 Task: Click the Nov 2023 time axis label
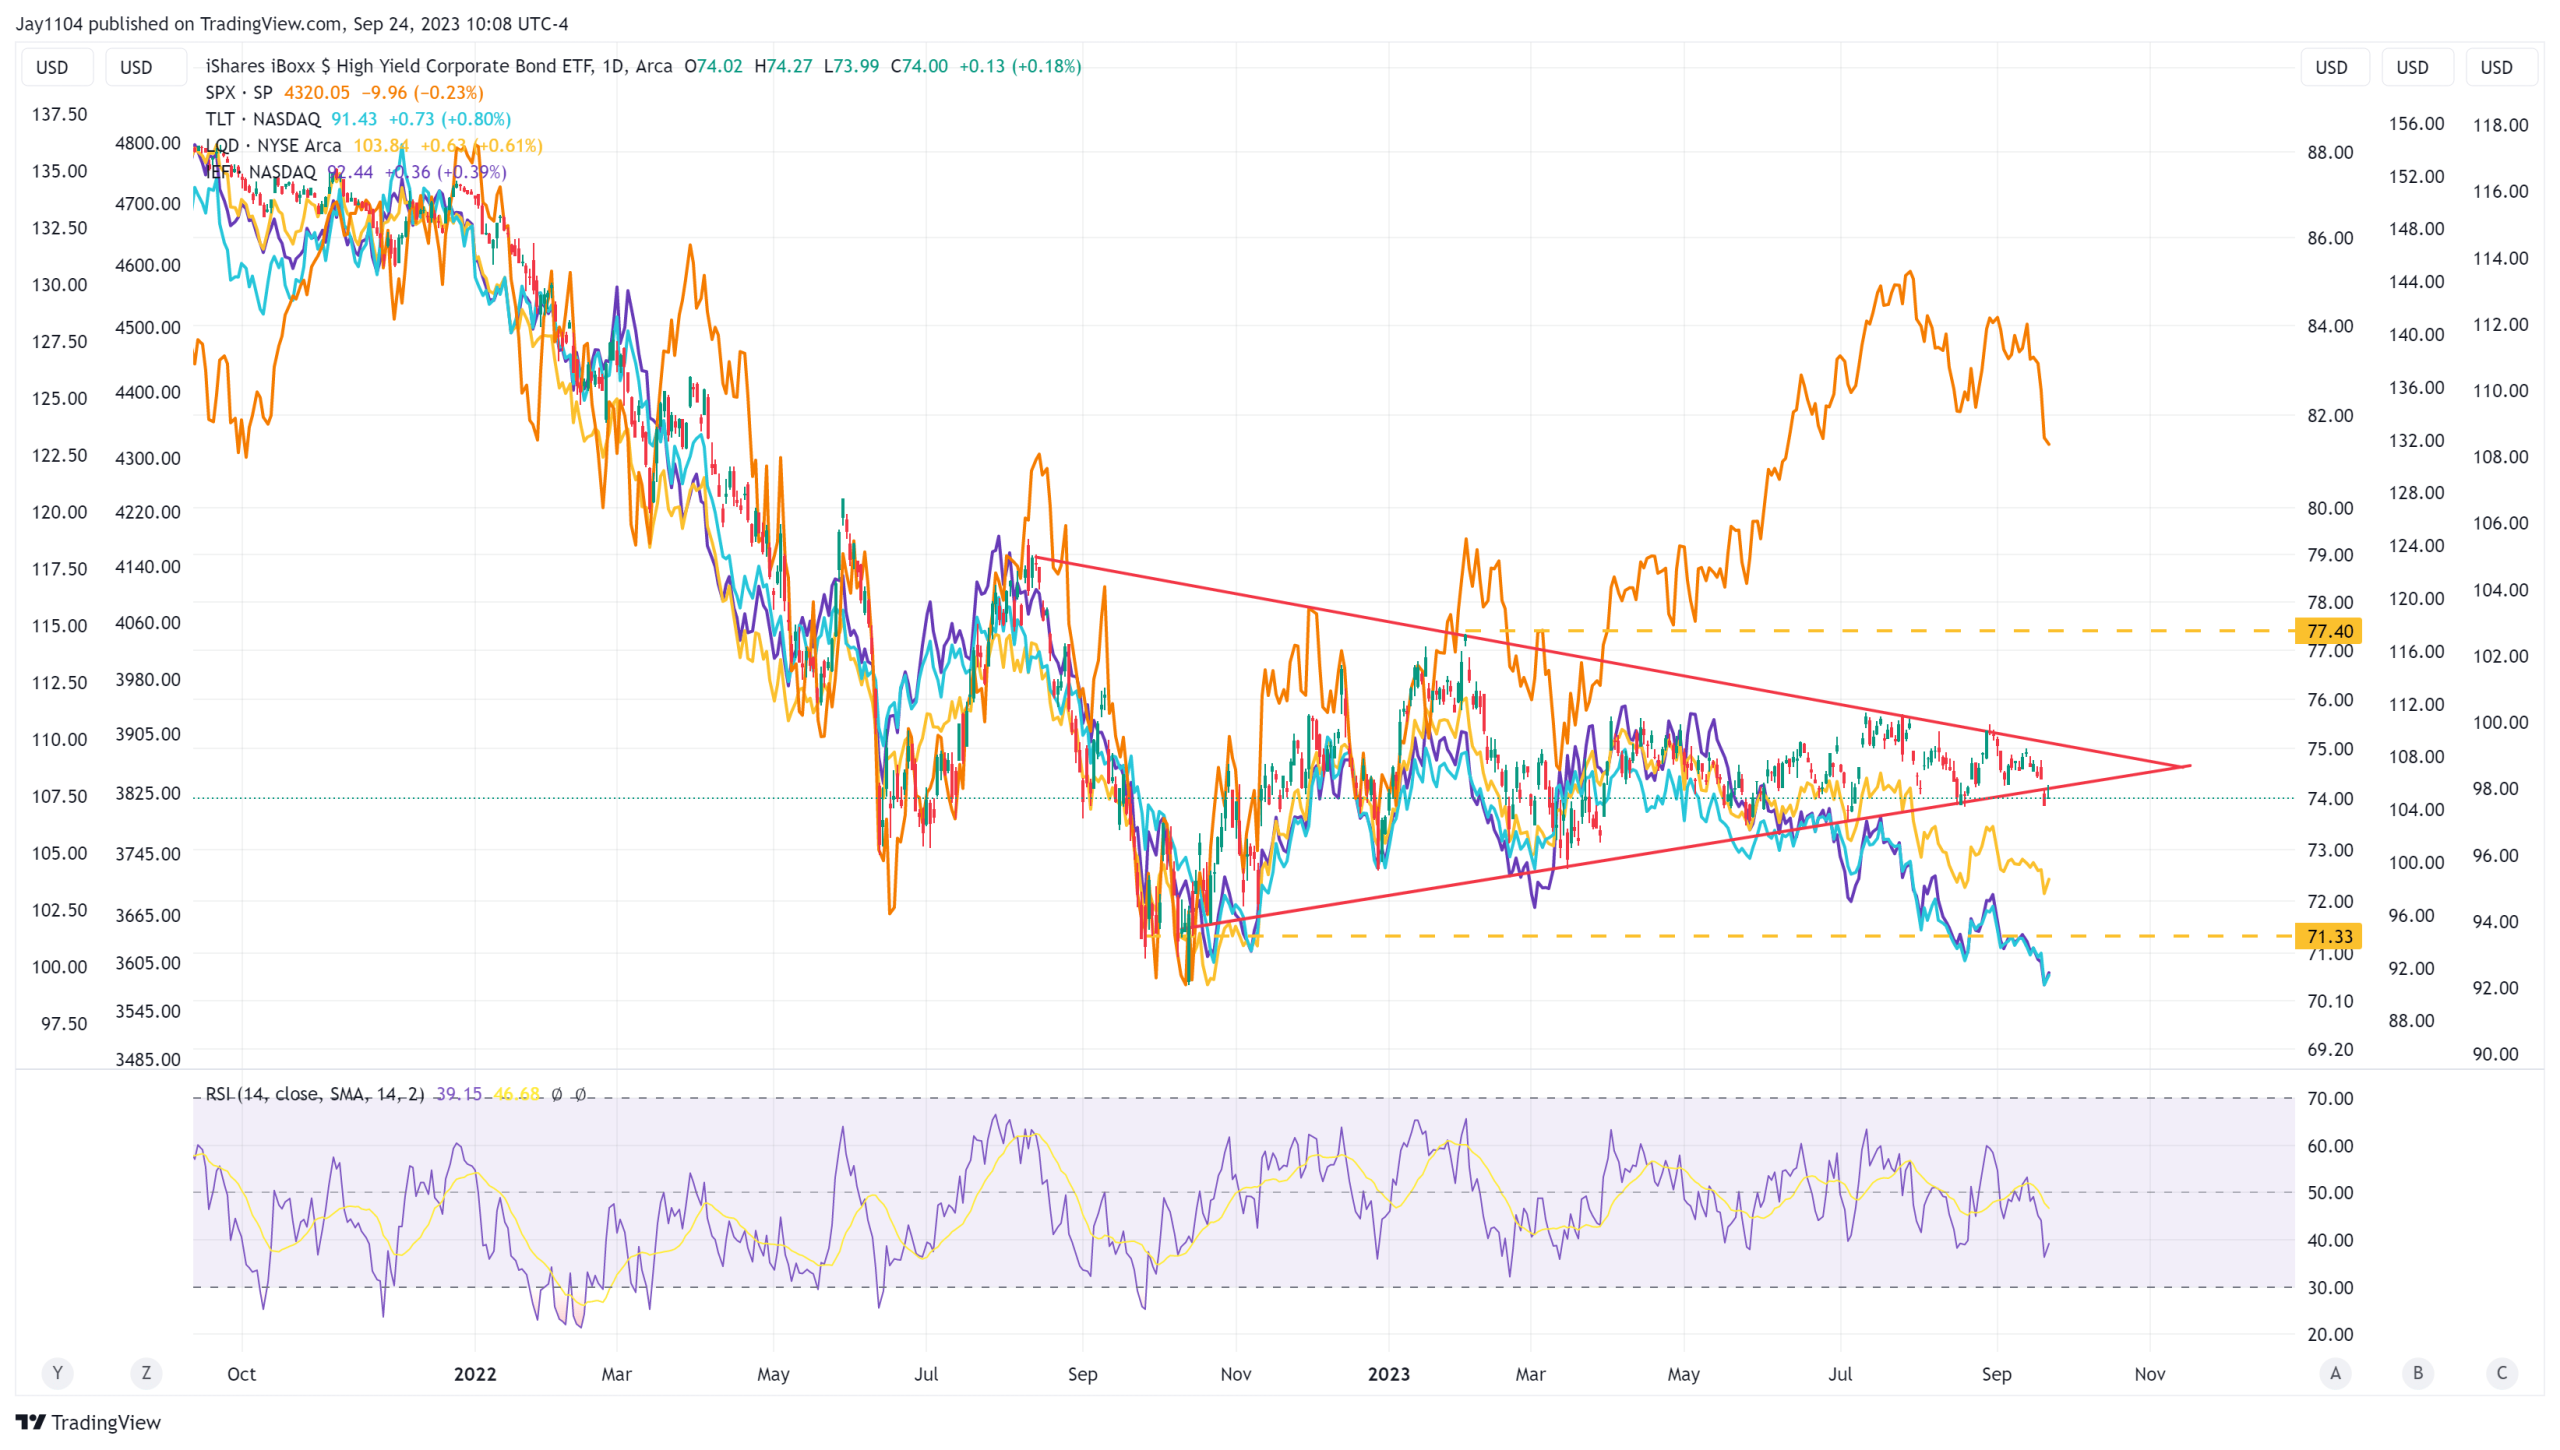coord(2150,1374)
